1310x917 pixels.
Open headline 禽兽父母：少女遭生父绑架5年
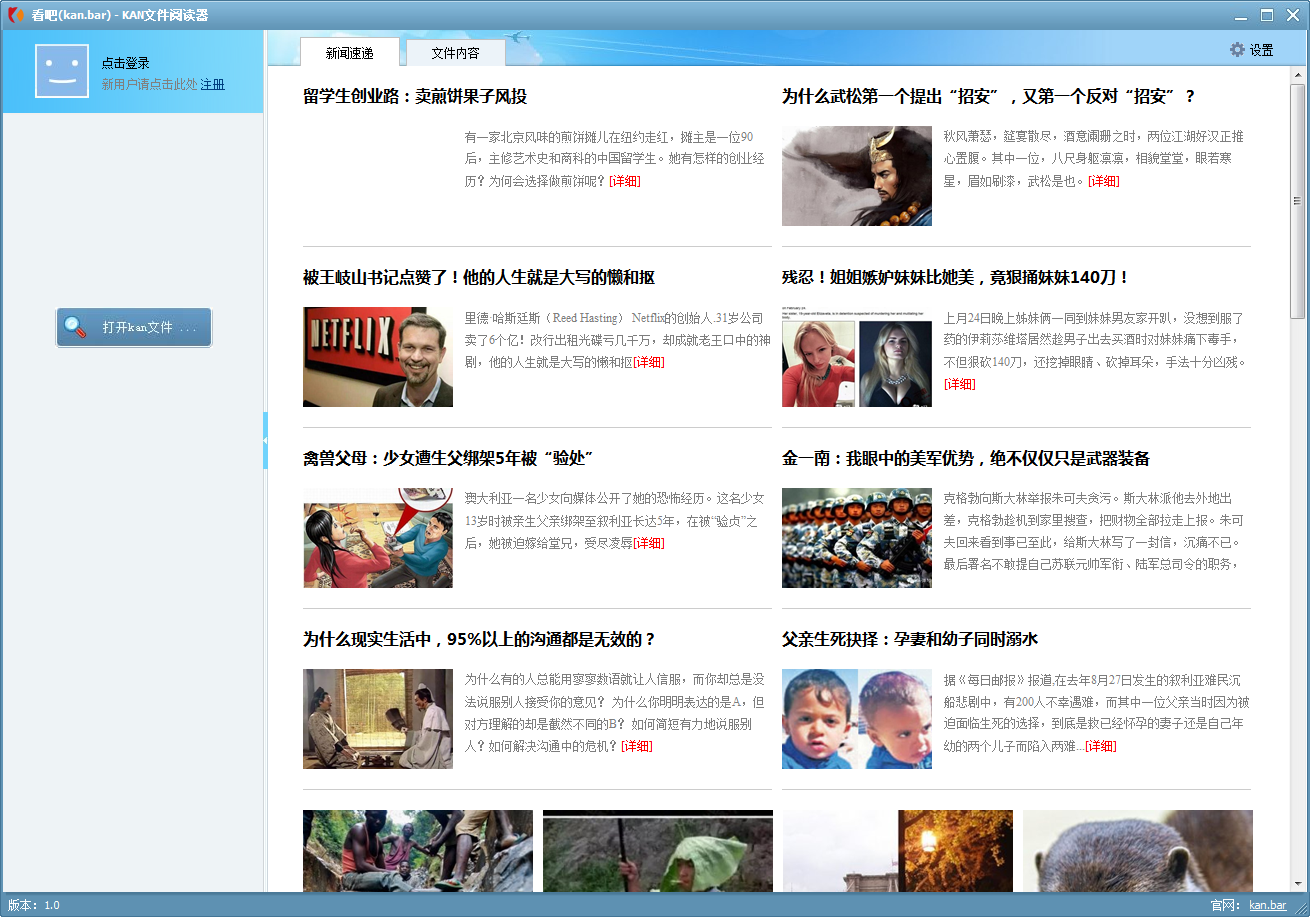click(448, 459)
